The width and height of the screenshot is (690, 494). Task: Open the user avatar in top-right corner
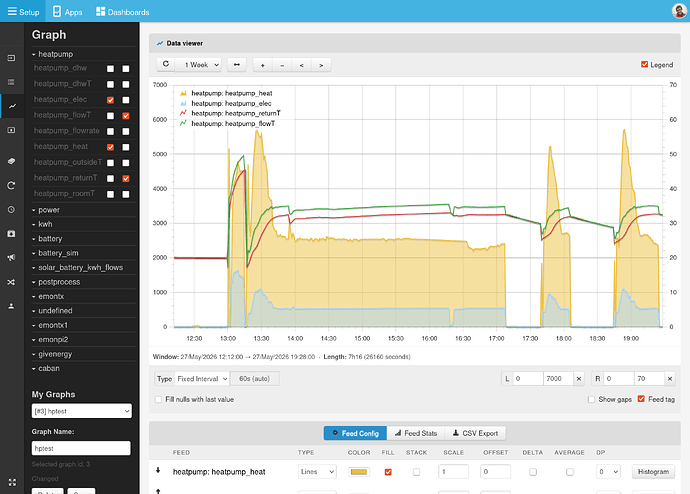pyautogui.click(x=679, y=11)
